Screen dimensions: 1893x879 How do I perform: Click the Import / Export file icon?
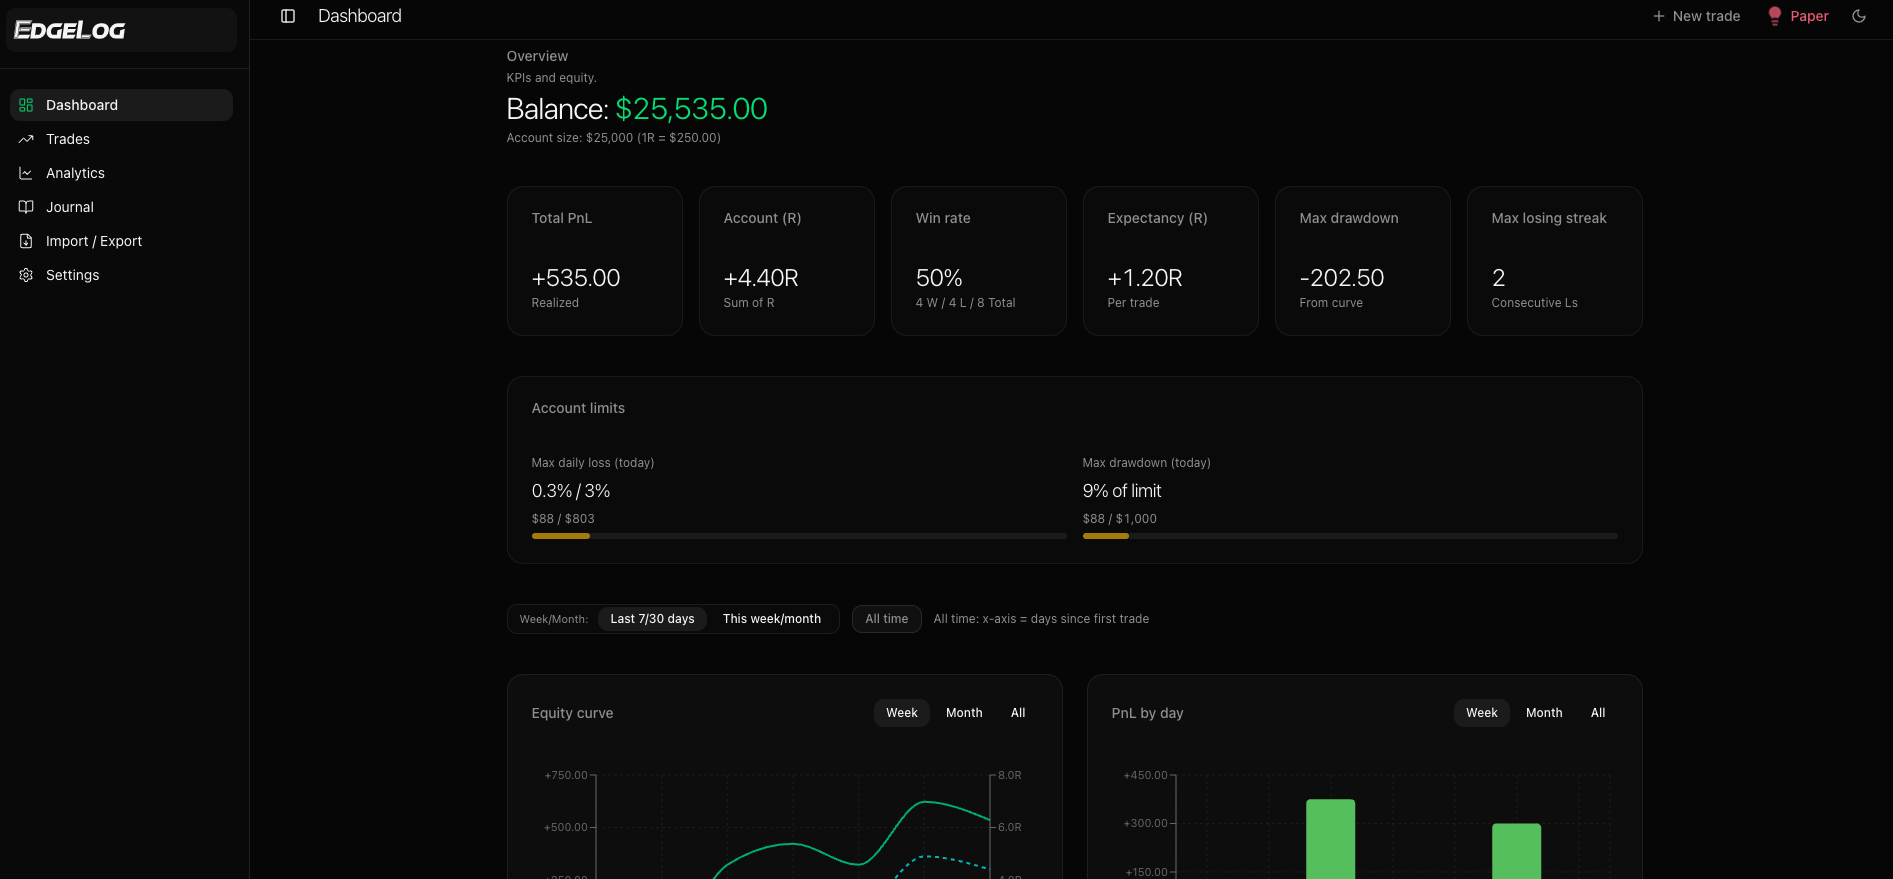tap(26, 241)
